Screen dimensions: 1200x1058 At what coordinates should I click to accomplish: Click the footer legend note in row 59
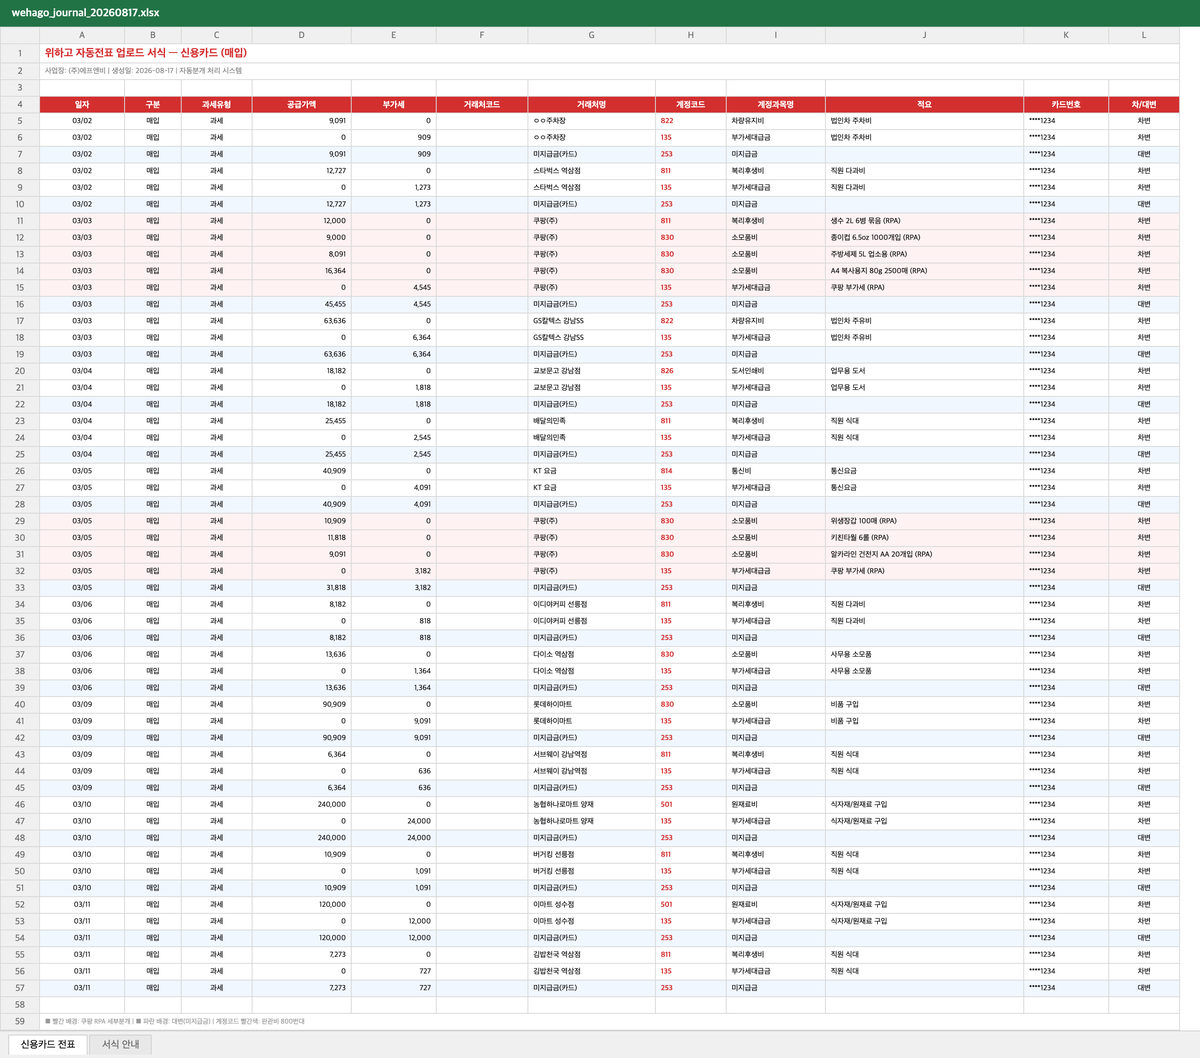point(609,1021)
